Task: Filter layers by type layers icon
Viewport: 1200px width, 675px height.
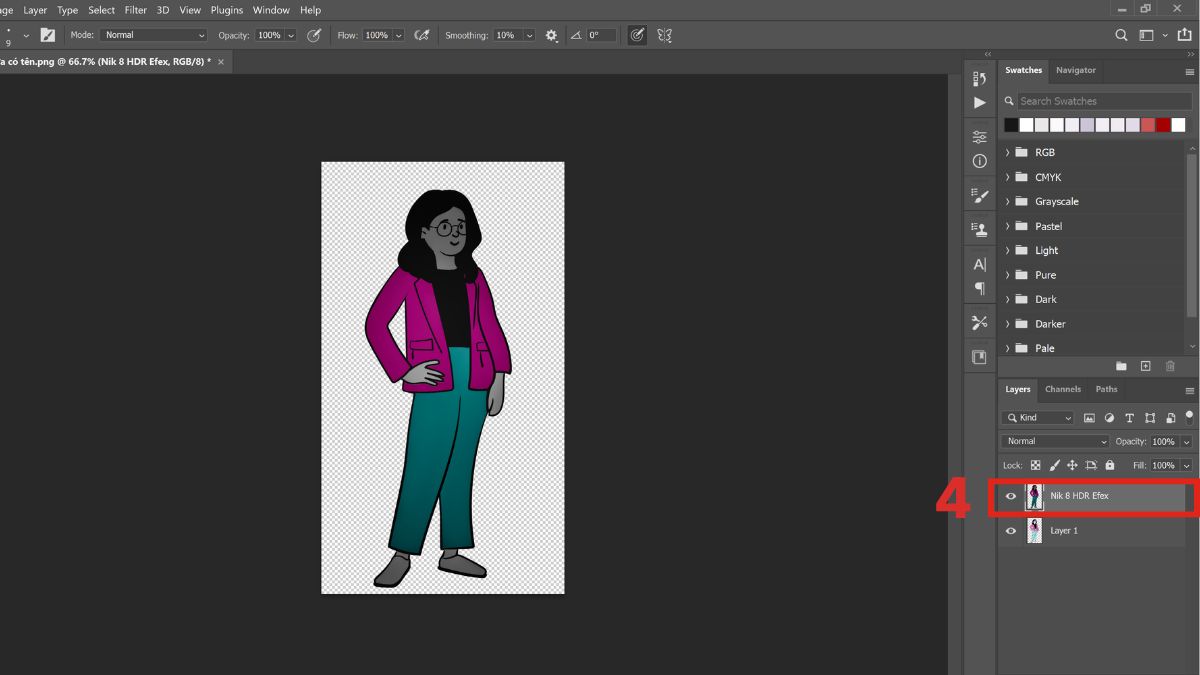Action: click(x=1129, y=418)
